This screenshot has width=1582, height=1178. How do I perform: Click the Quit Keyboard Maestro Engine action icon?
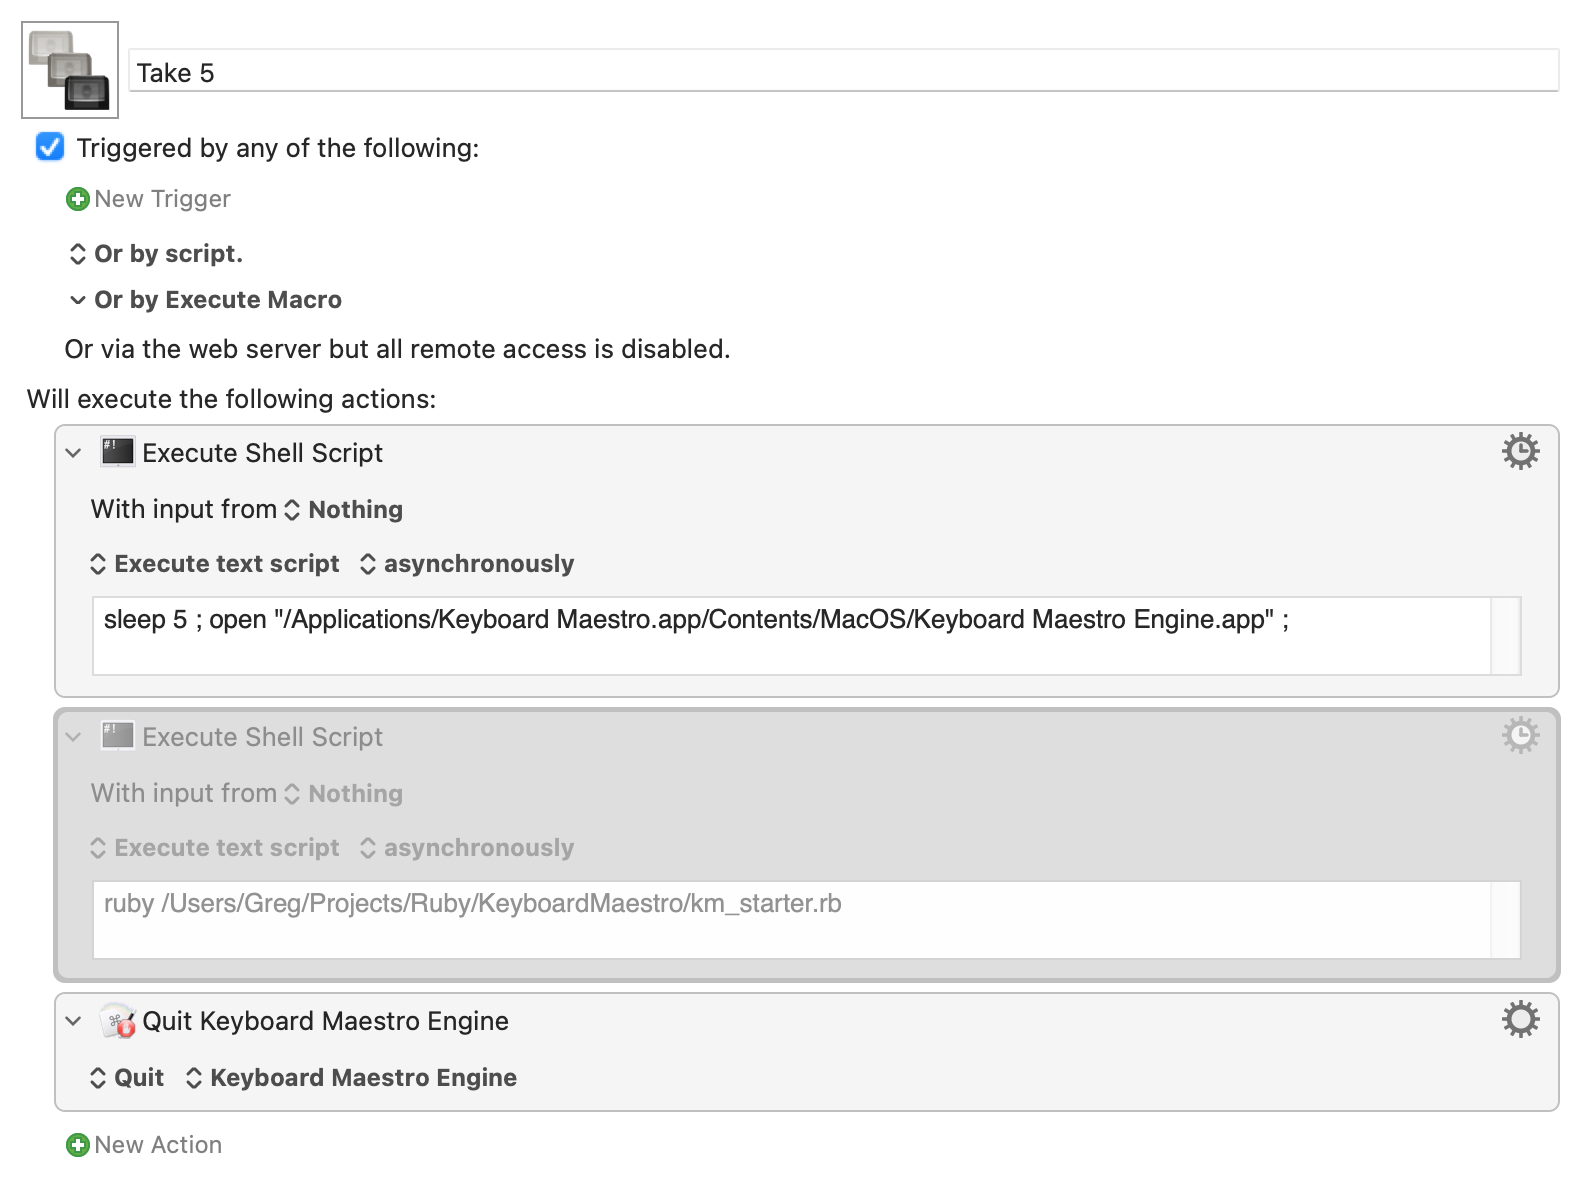click(117, 1021)
